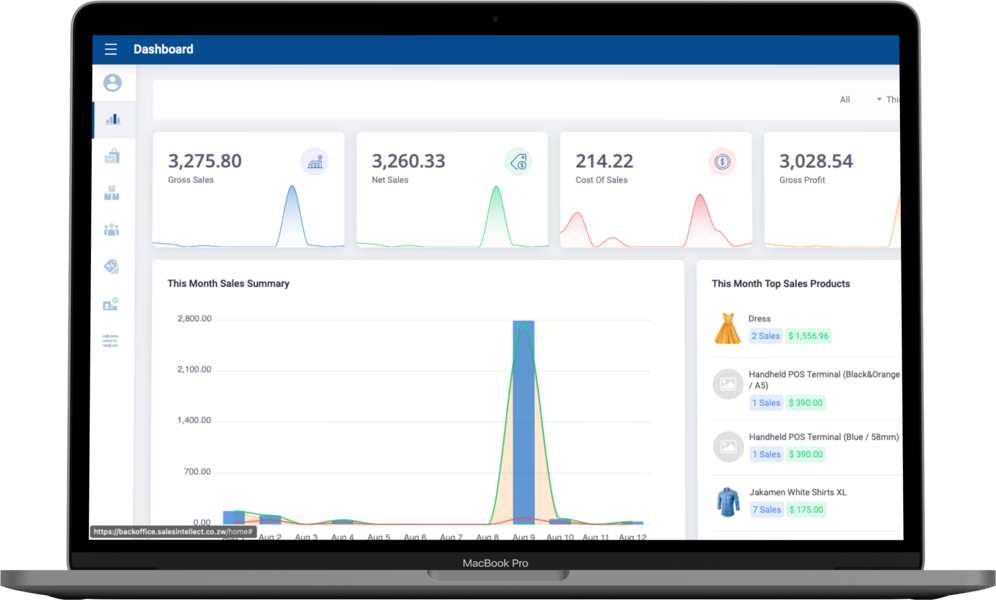Select the dashboard bar chart sidebar icon
Viewport: 996px width, 600px height.
point(112,120)
